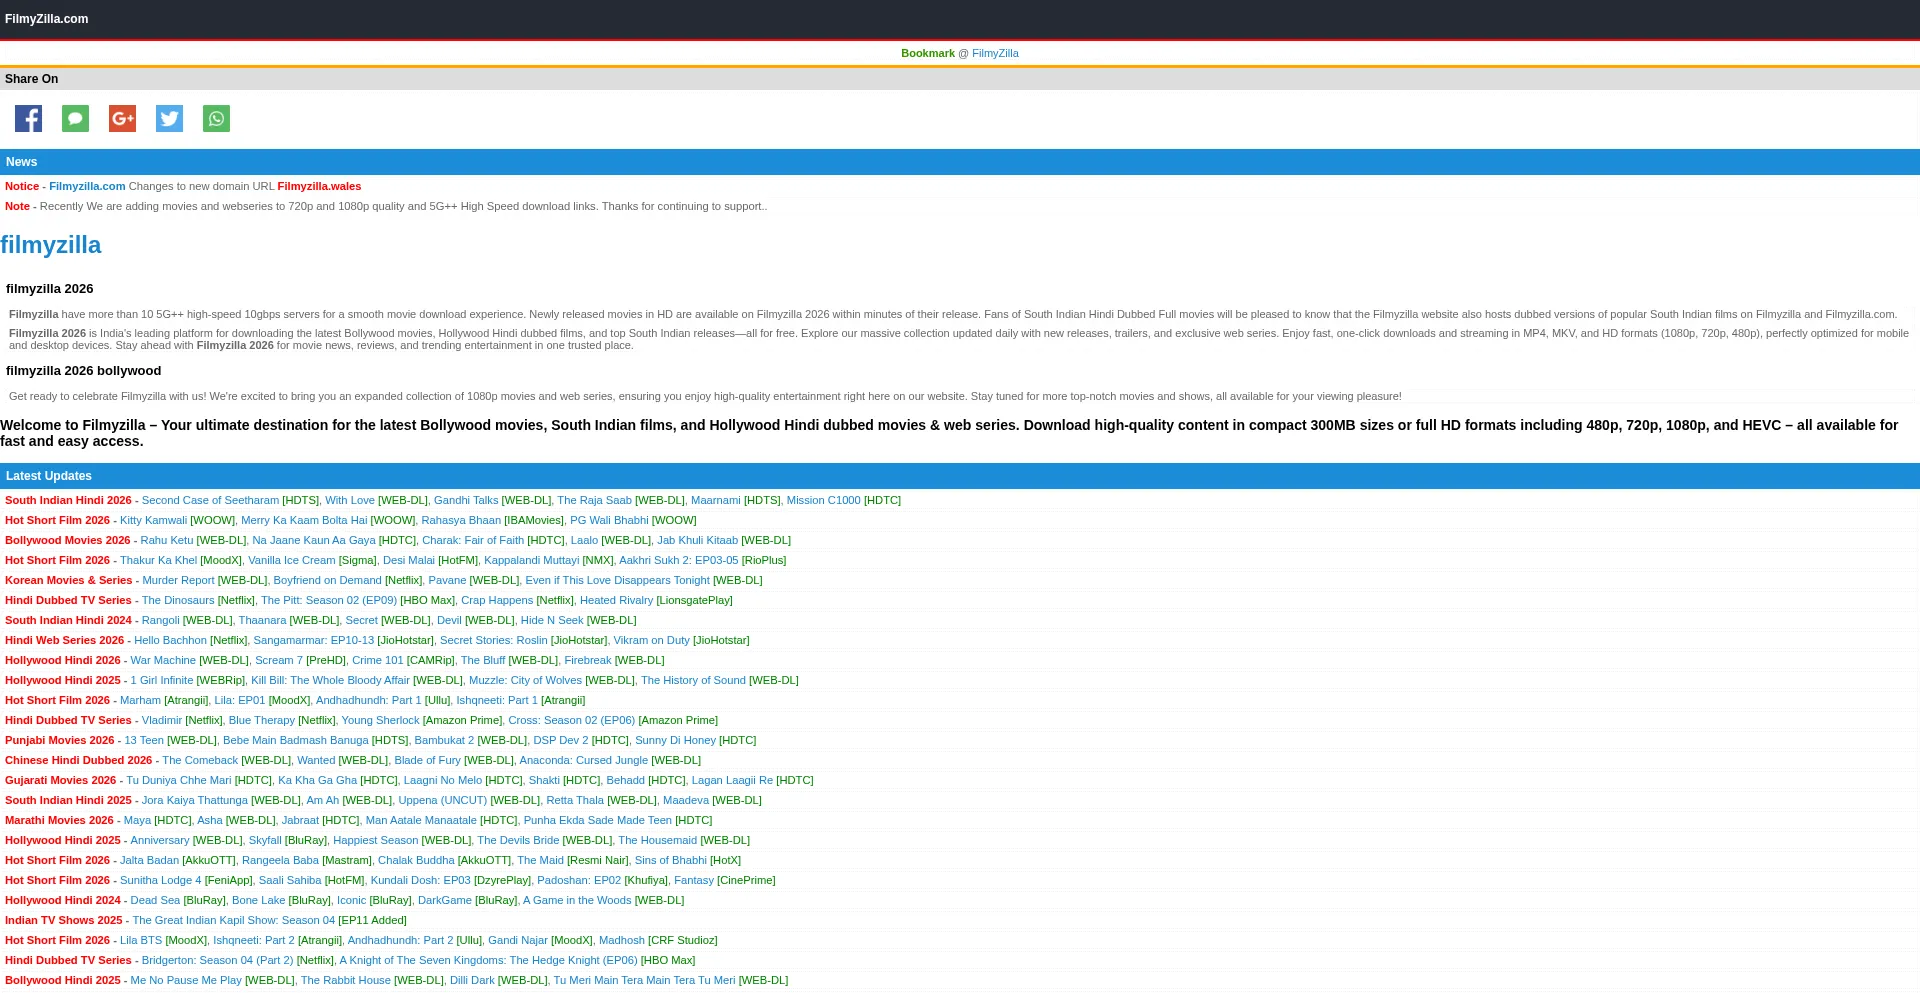Open Anaconda: Cursed Jungle movie
Image resolution: width=1920 pixels, height=993 pixels.
(583, 760)
